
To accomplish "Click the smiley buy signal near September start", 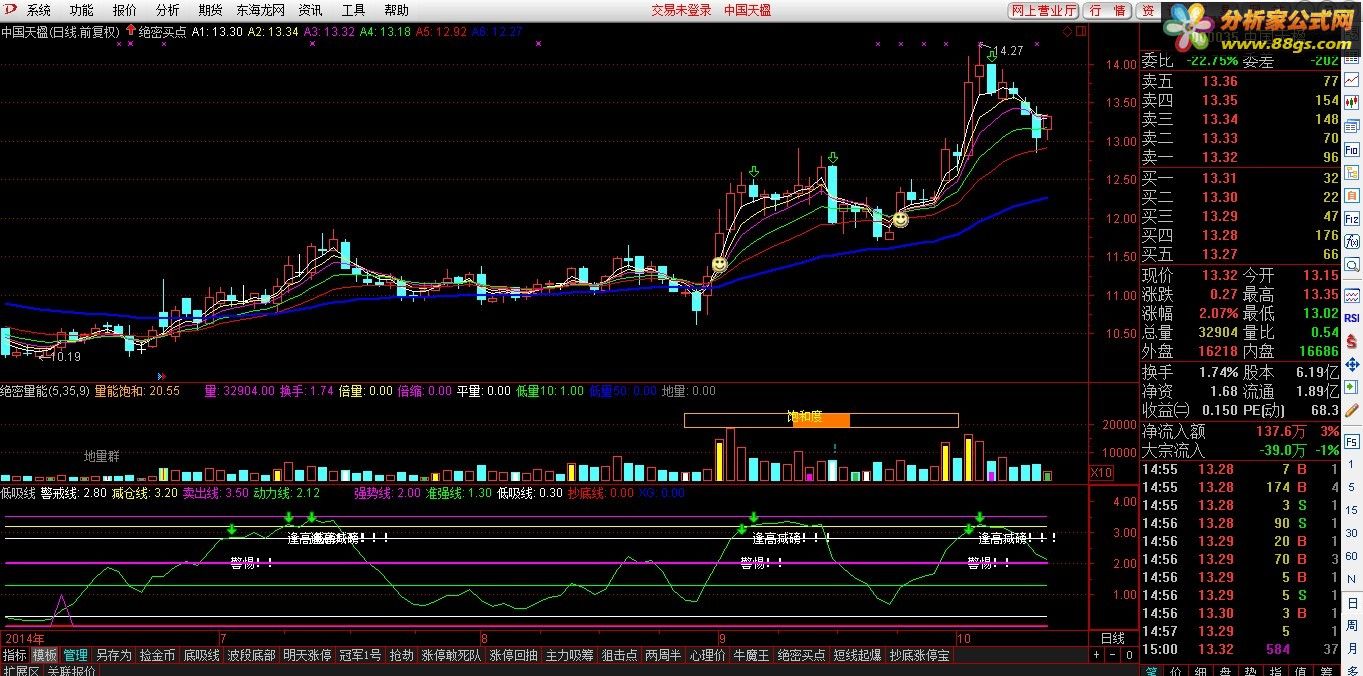I will tap(719, 264).
